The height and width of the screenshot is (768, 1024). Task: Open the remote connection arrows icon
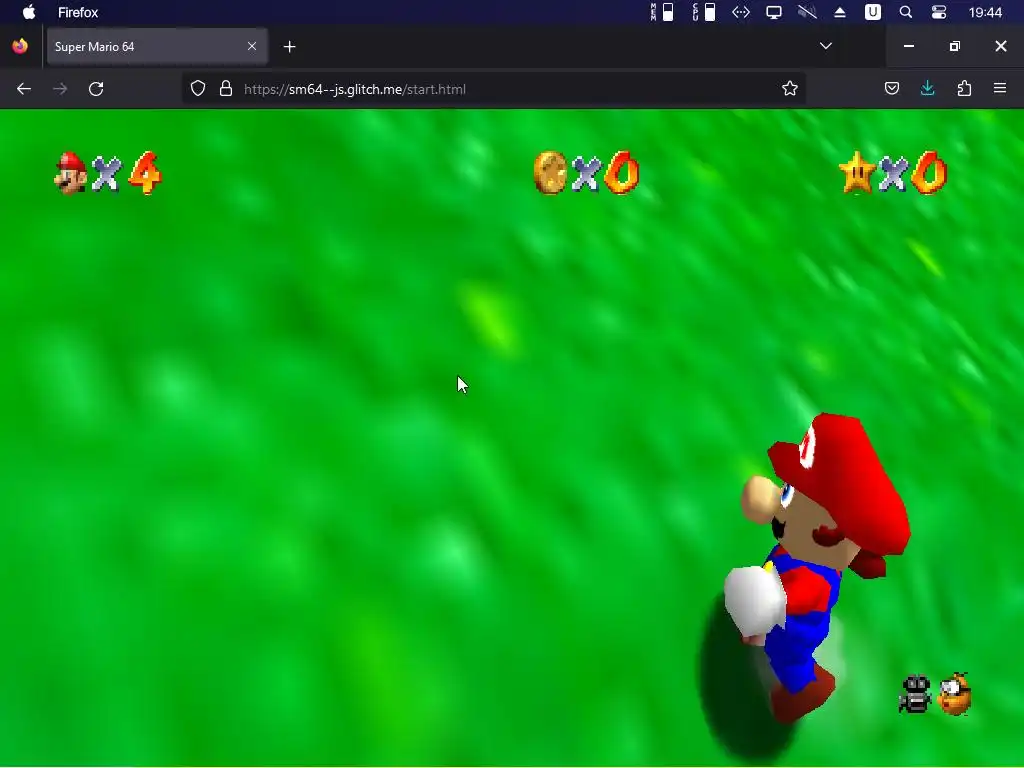click(741, 12)
